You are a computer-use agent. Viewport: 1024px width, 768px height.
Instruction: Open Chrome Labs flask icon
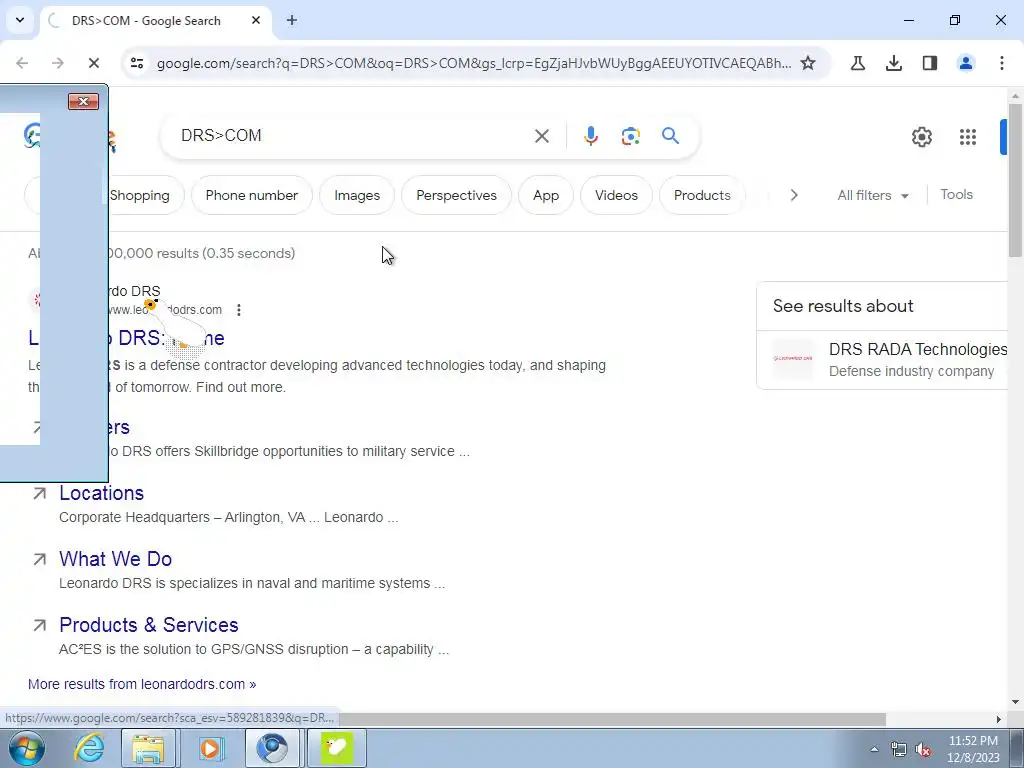[x=858, y=63]
